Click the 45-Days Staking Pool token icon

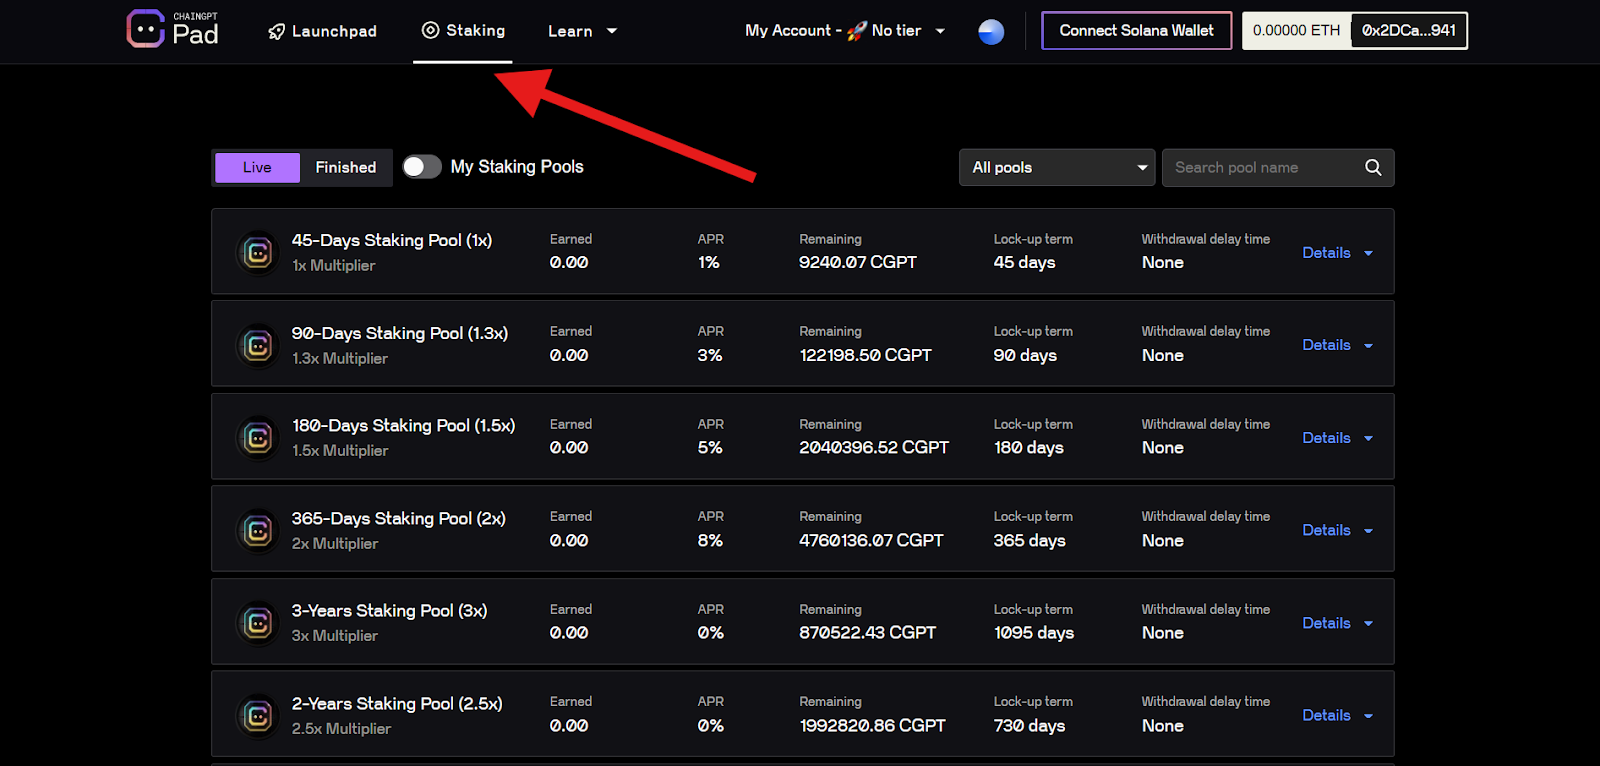[x=258, y=253]
